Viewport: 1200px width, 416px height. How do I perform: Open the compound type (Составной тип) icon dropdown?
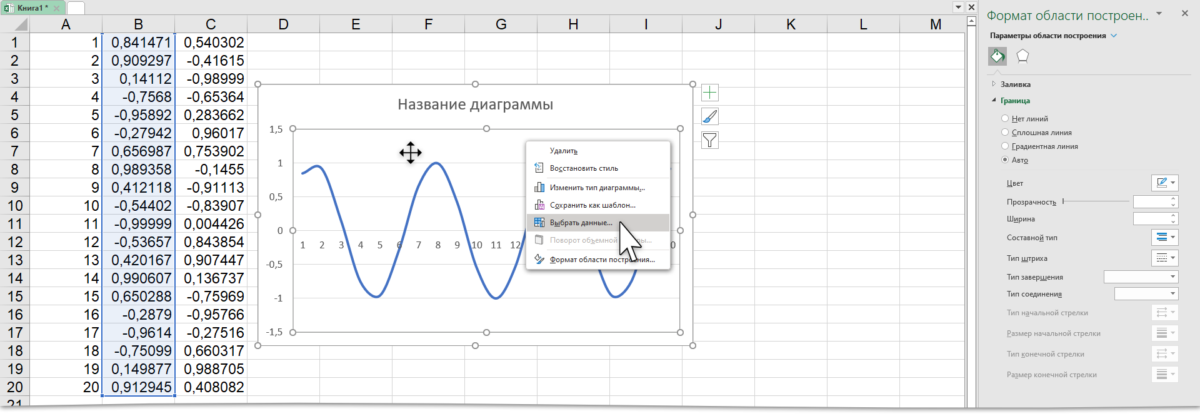point(1166,238)
